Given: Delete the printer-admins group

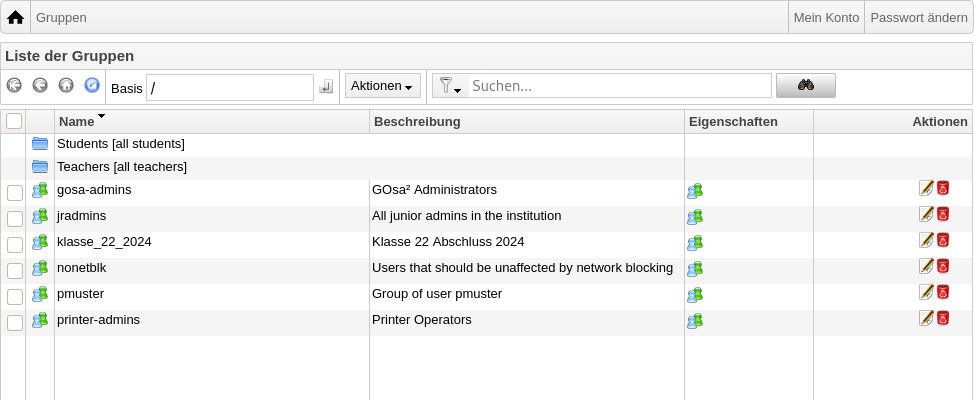Looking at the screenshot, I should (x=943, y=318).
